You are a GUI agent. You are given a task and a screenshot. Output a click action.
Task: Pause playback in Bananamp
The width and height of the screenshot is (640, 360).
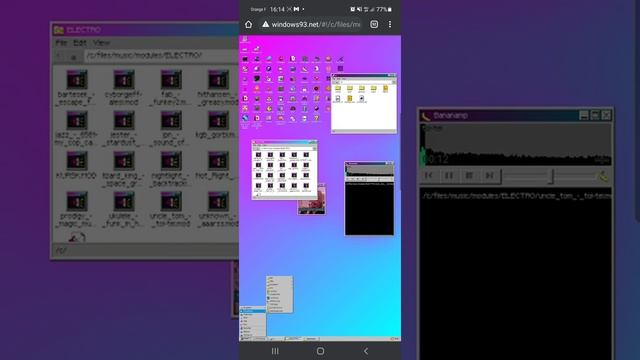[x=449, y=176]
